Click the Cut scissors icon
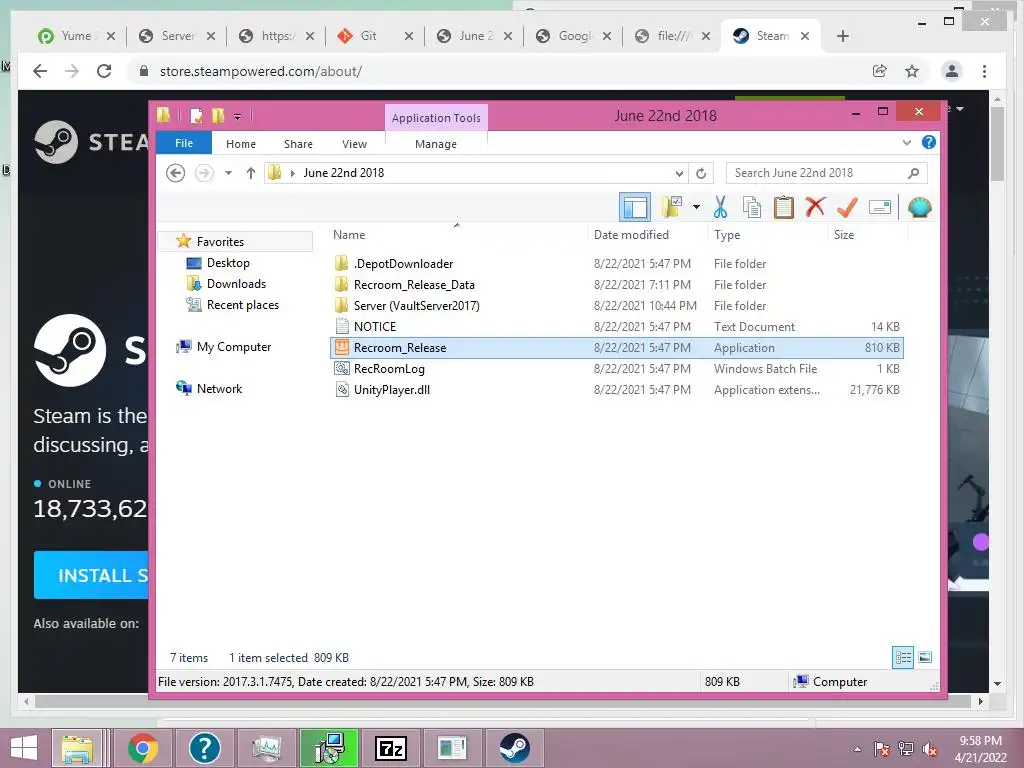Screen dimensions: 1024x768 [720, 208]
